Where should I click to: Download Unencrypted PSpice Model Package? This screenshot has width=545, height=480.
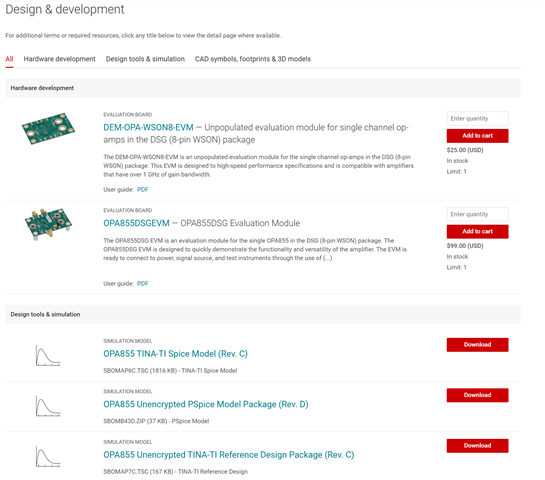(x=477, y=395)
